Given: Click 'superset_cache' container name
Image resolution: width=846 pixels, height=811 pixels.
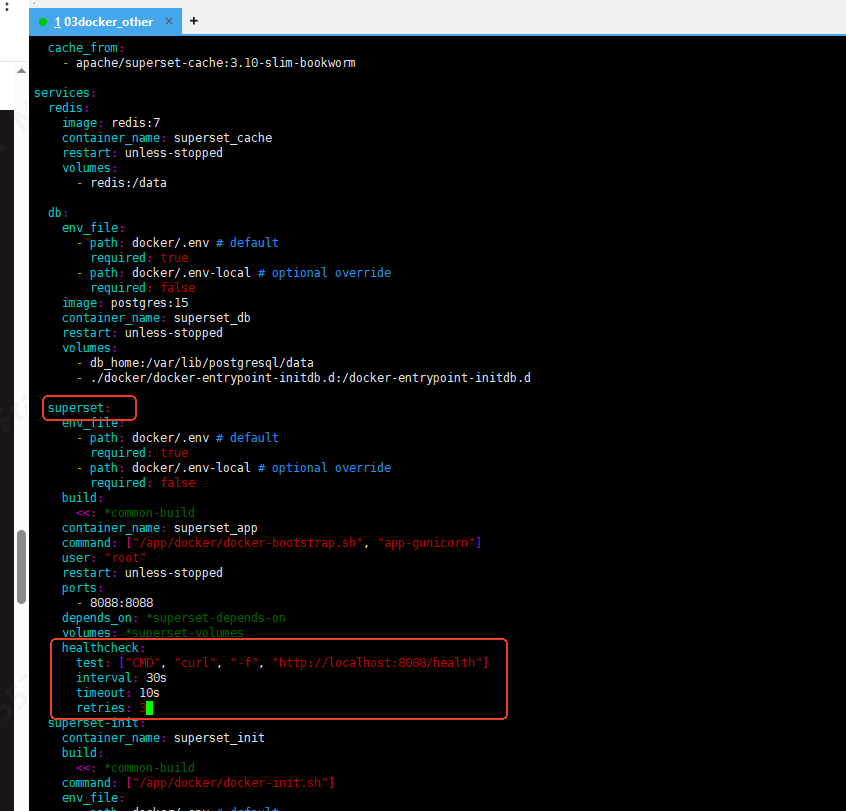Looking at the screenshot, I should coord(223,138).
